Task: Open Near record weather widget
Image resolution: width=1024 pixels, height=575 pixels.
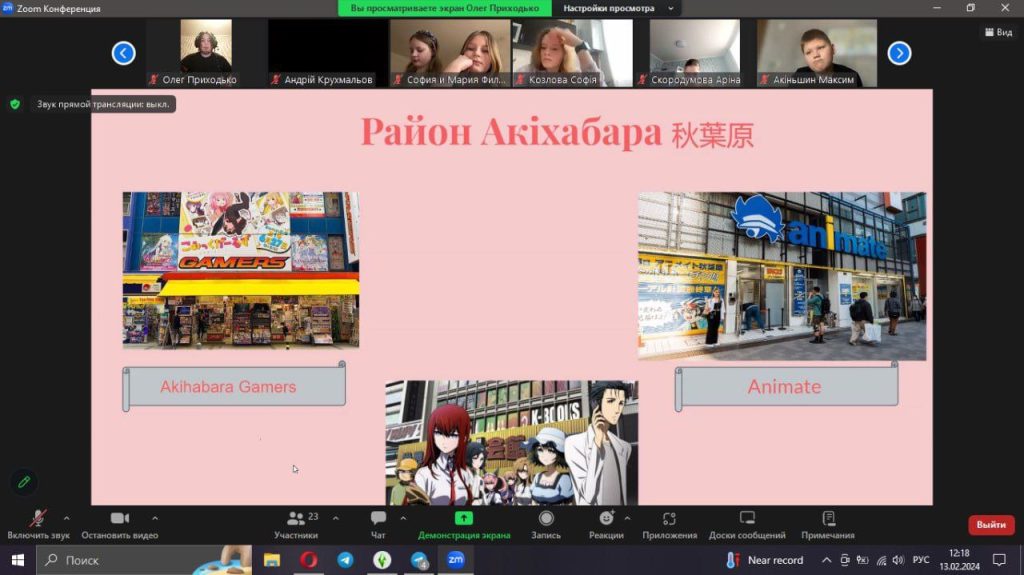Action: (x=765, y=560)
